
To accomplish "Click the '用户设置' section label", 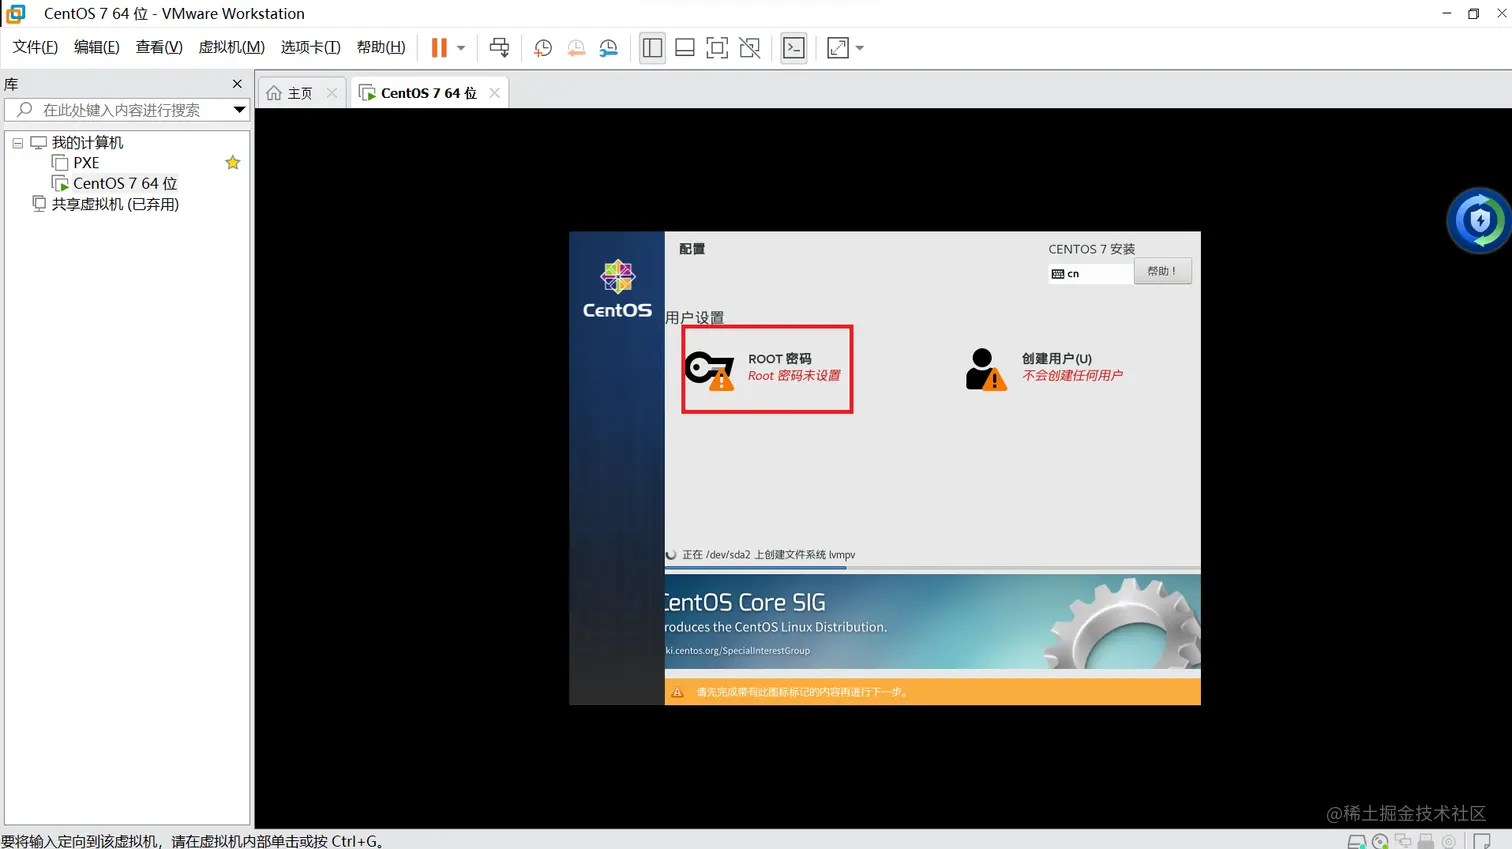I will (x=695, y=318).
